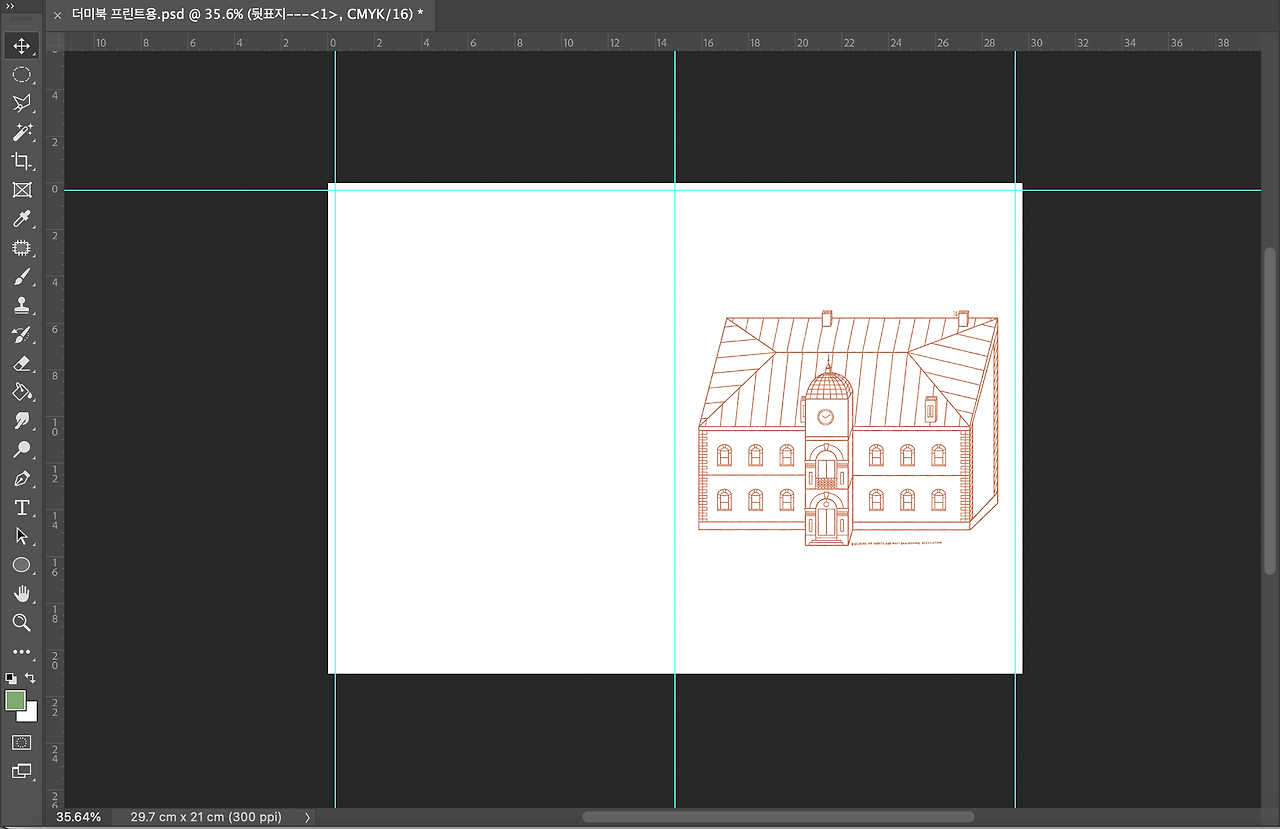Activate the Horizontal Type tool
The height and width of the screenshot is (829, 1280).
pos(21,508)
